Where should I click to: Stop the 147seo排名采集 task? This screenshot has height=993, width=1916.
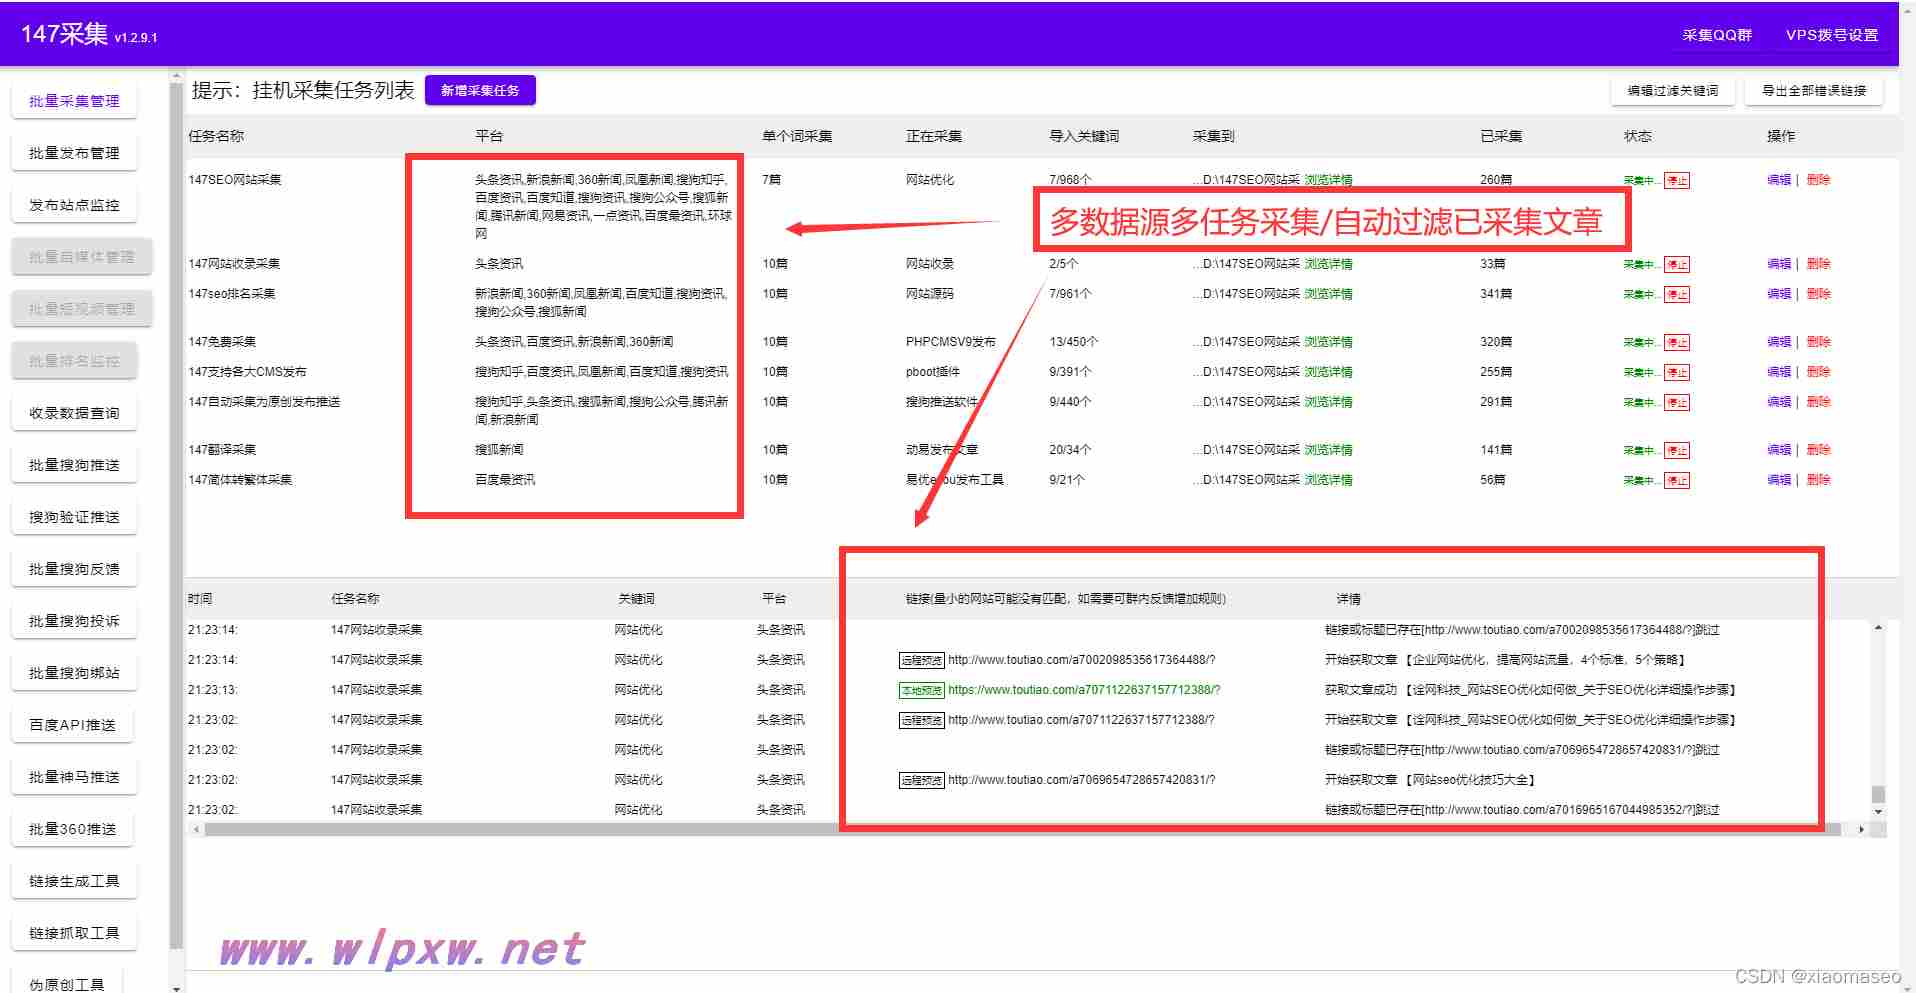(1677, 295)
